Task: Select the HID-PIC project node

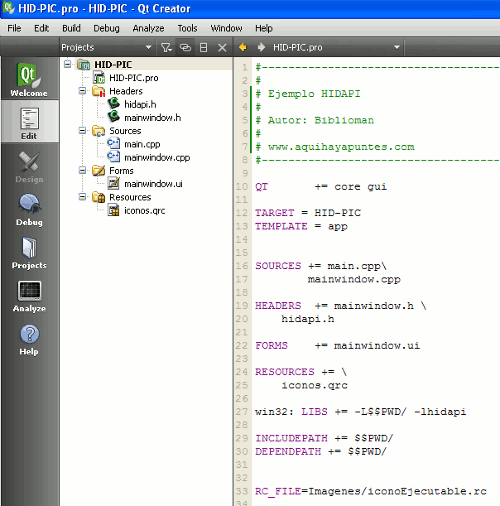Action: pos(113,64)
